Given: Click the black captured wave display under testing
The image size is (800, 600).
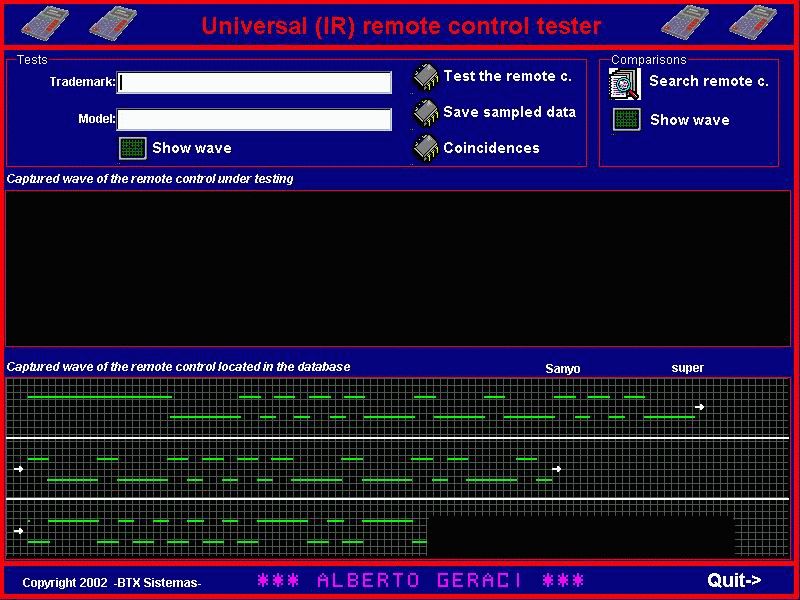Looking at the screenshot, I should [398, 268].
